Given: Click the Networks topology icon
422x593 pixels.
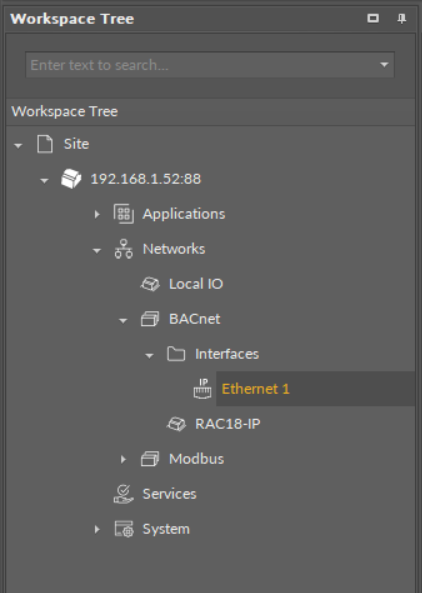Looking at the screenshot, I should (124, 249).
